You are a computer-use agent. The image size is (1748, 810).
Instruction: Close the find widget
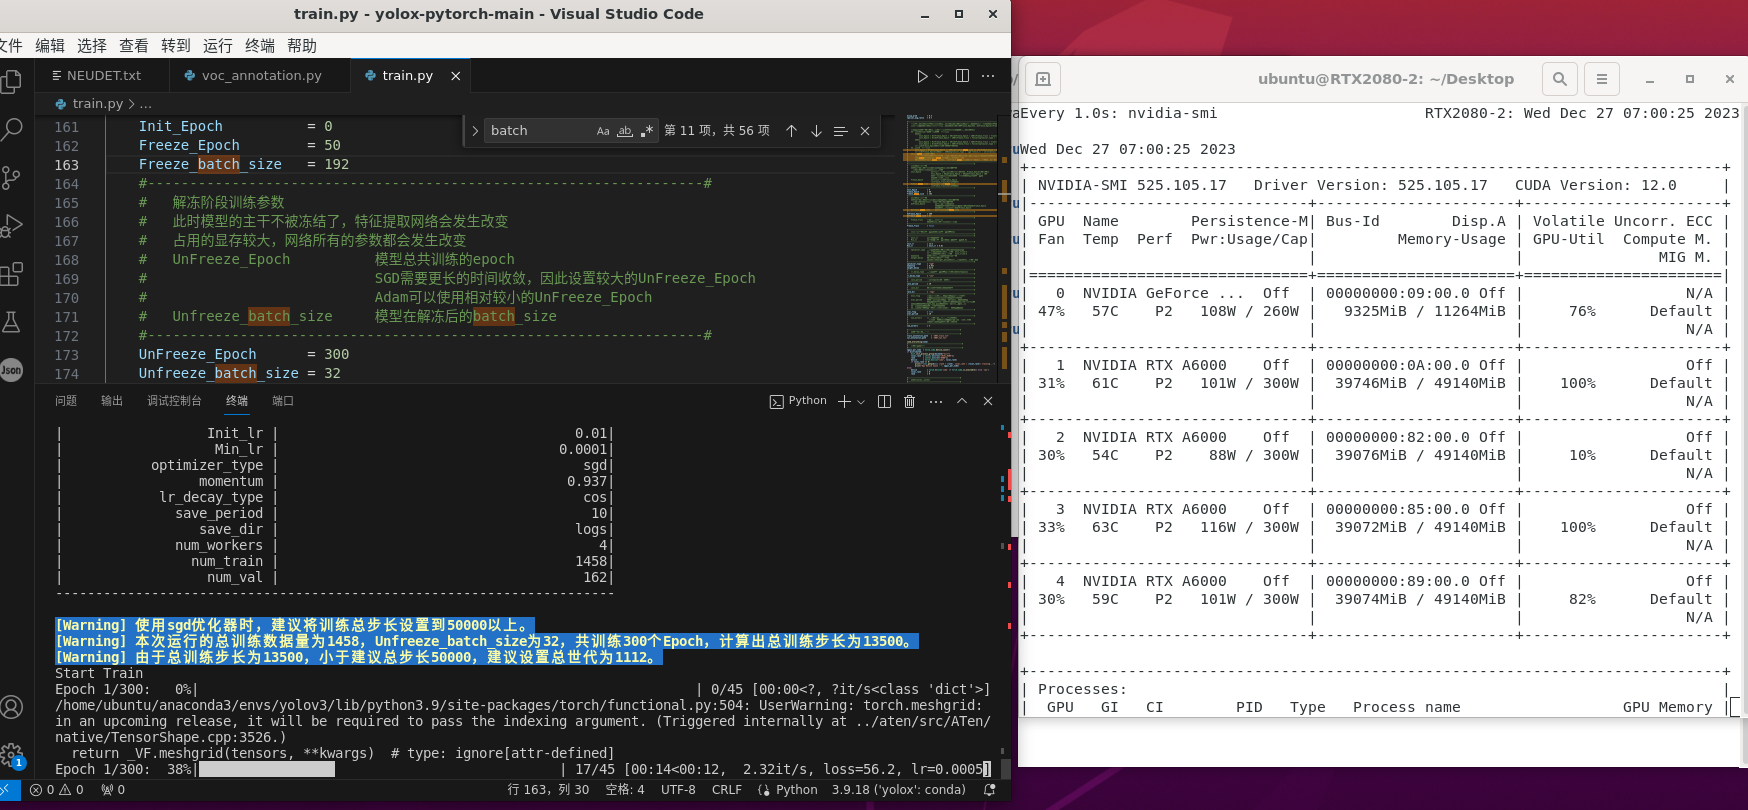865,131
